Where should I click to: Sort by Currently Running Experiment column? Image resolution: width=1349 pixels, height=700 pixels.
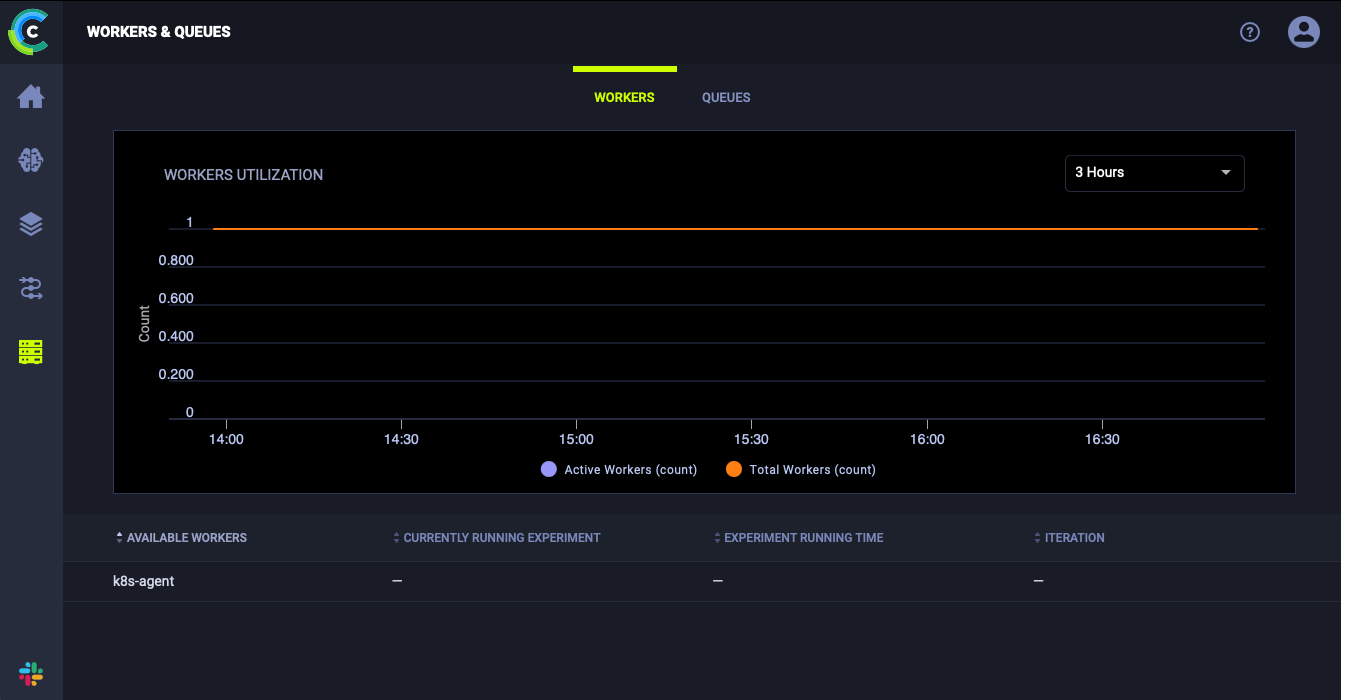[x=501, y=538]
